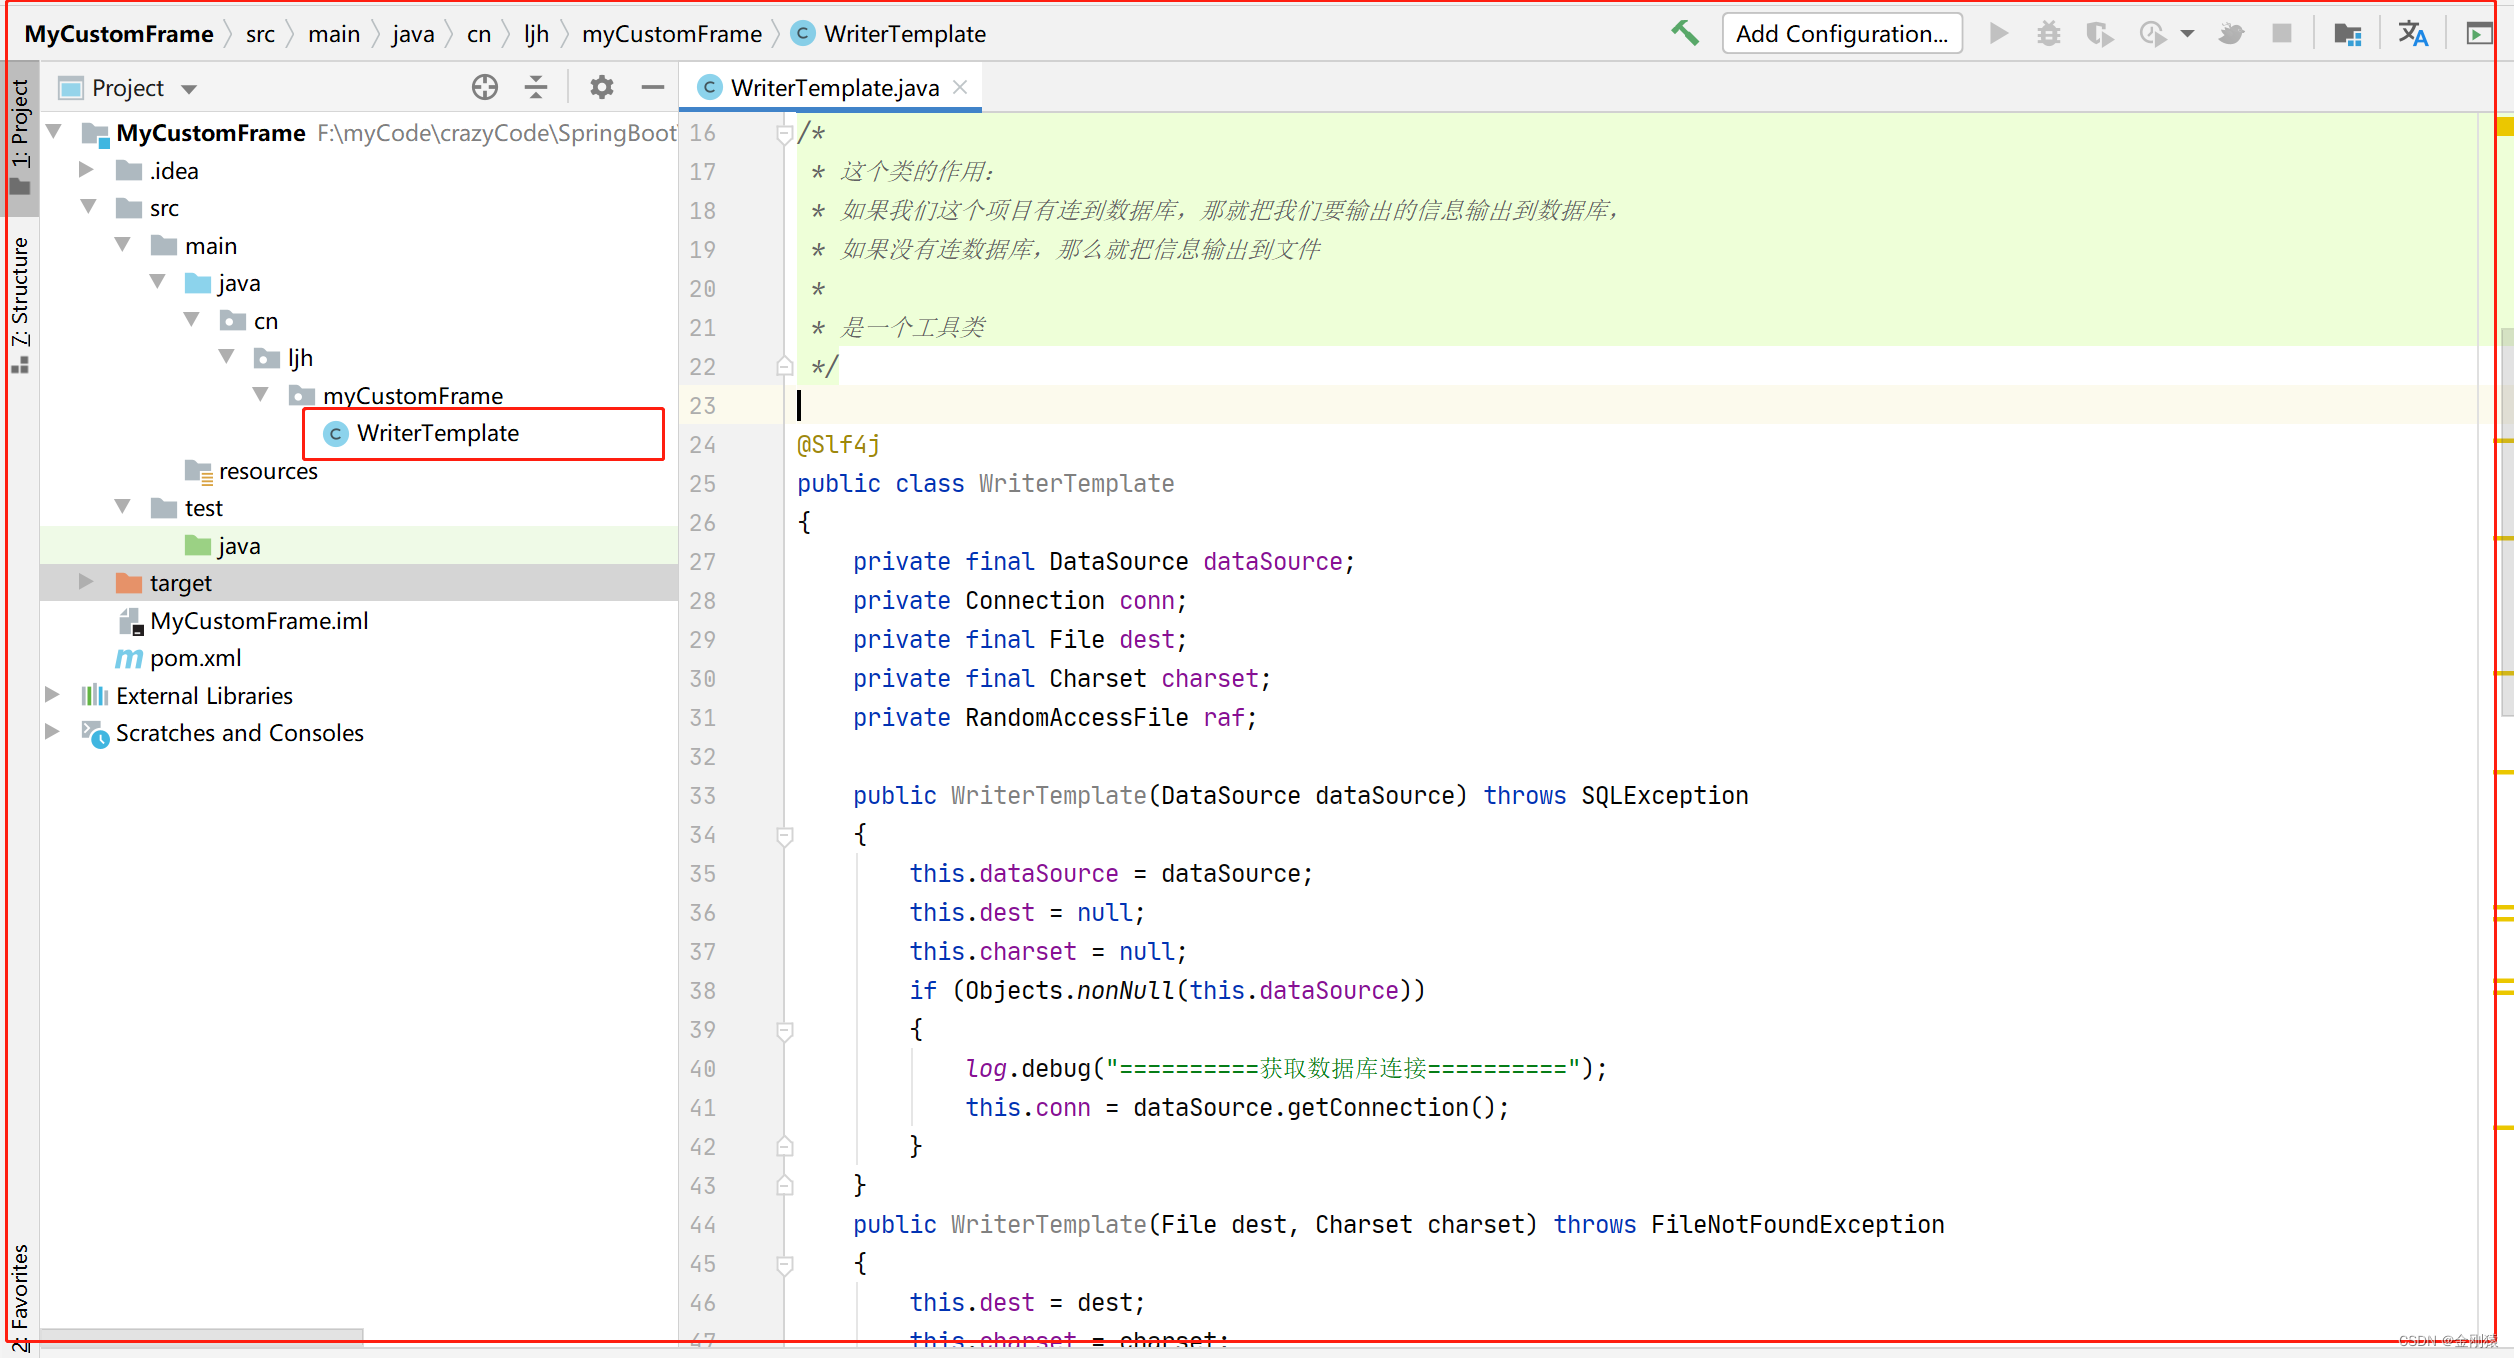Switch to WriterTemplate.java editor tab
The image size is (2514, 1358).
click(x=834, y=88)
